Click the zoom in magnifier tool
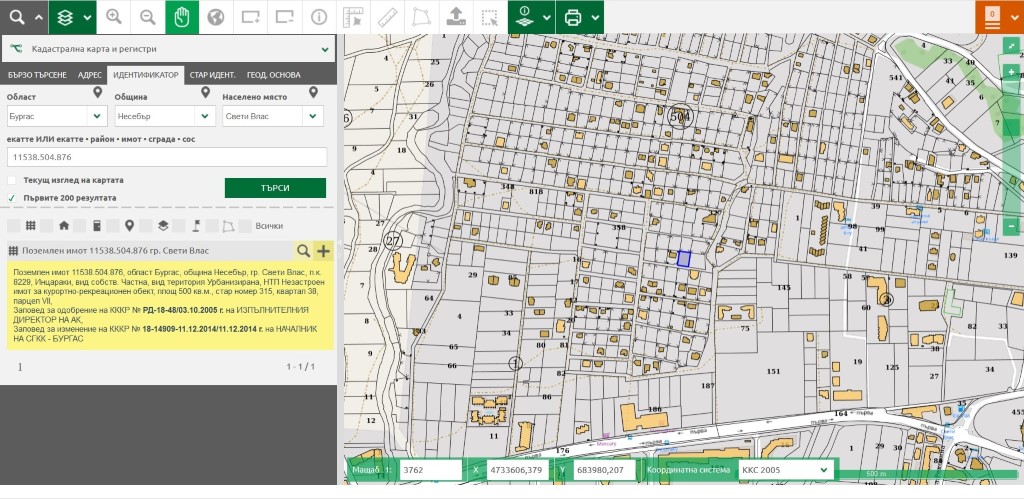 [x=114, y=17]
